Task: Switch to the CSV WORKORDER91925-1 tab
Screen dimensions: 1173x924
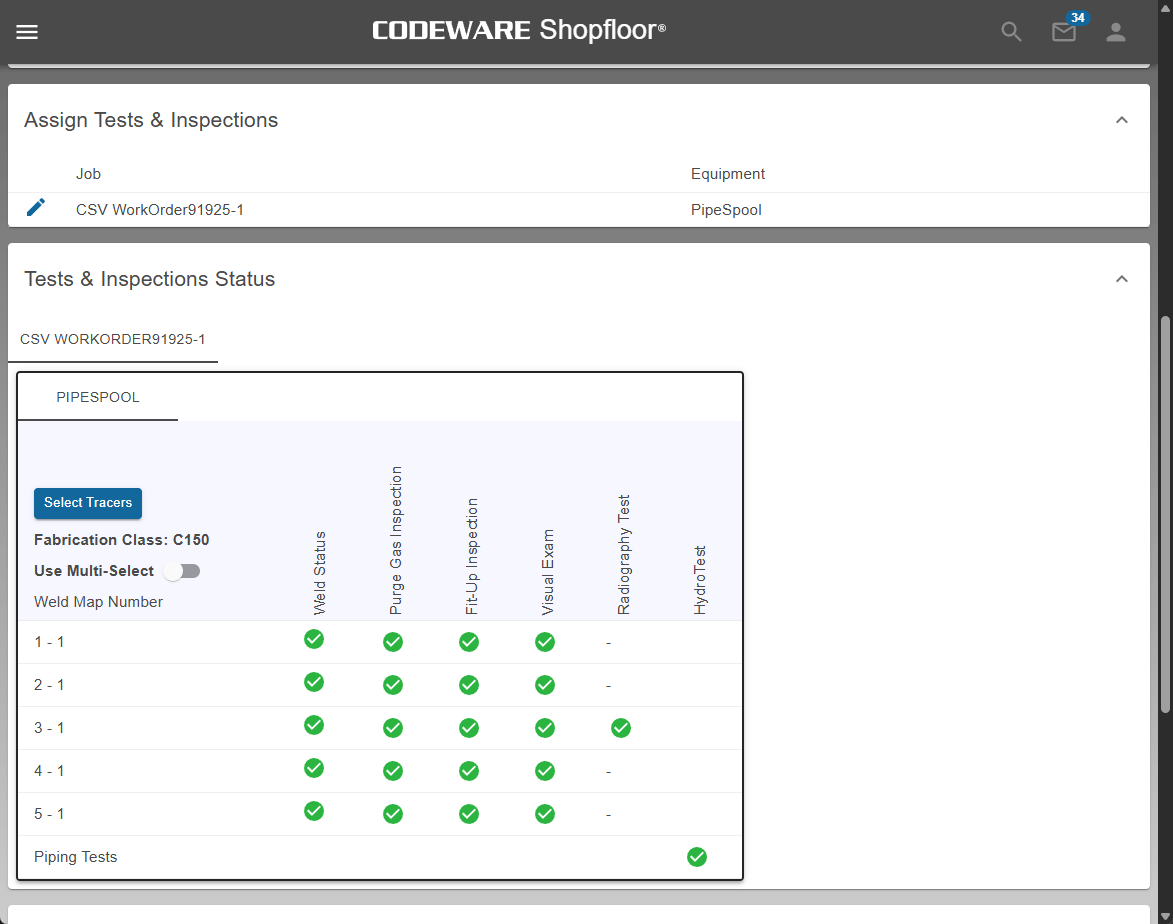Action: click(112, 340)
